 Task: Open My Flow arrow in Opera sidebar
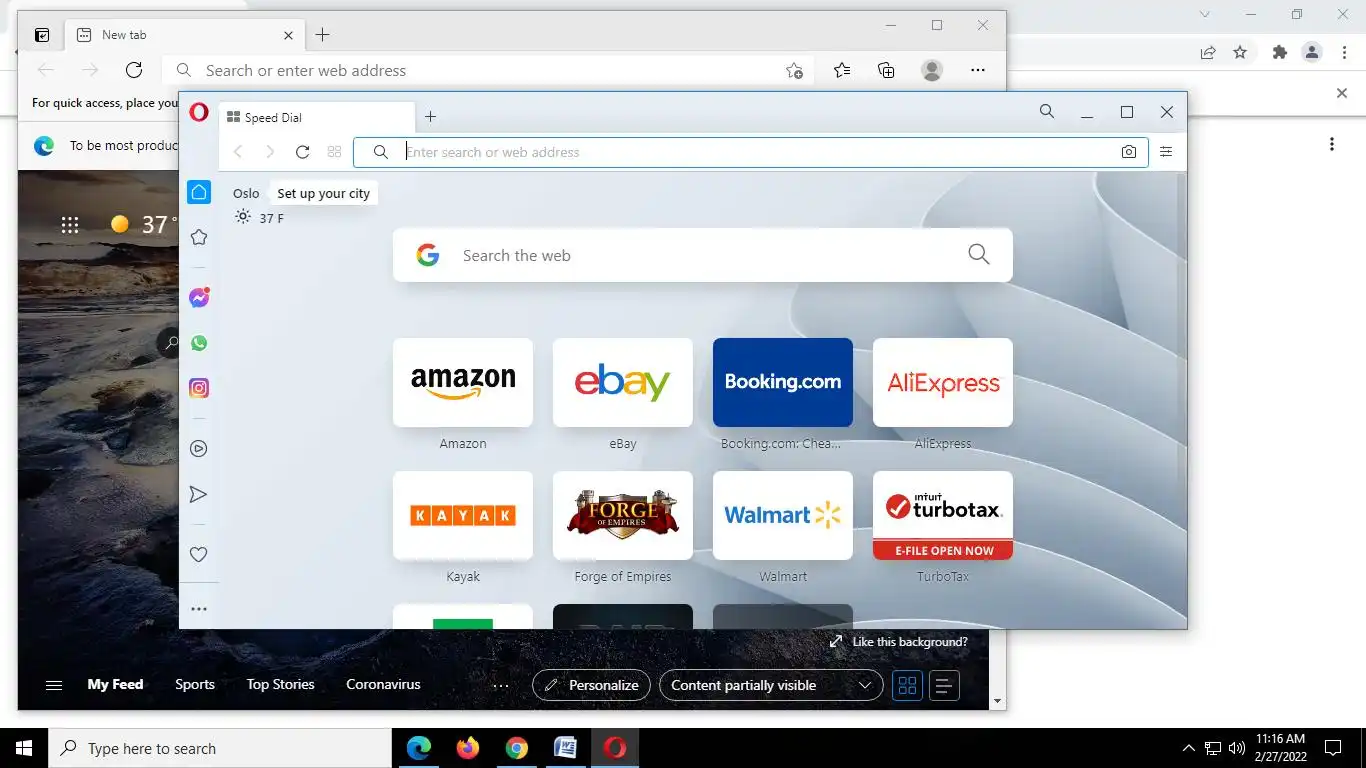(x=199, y=494)
